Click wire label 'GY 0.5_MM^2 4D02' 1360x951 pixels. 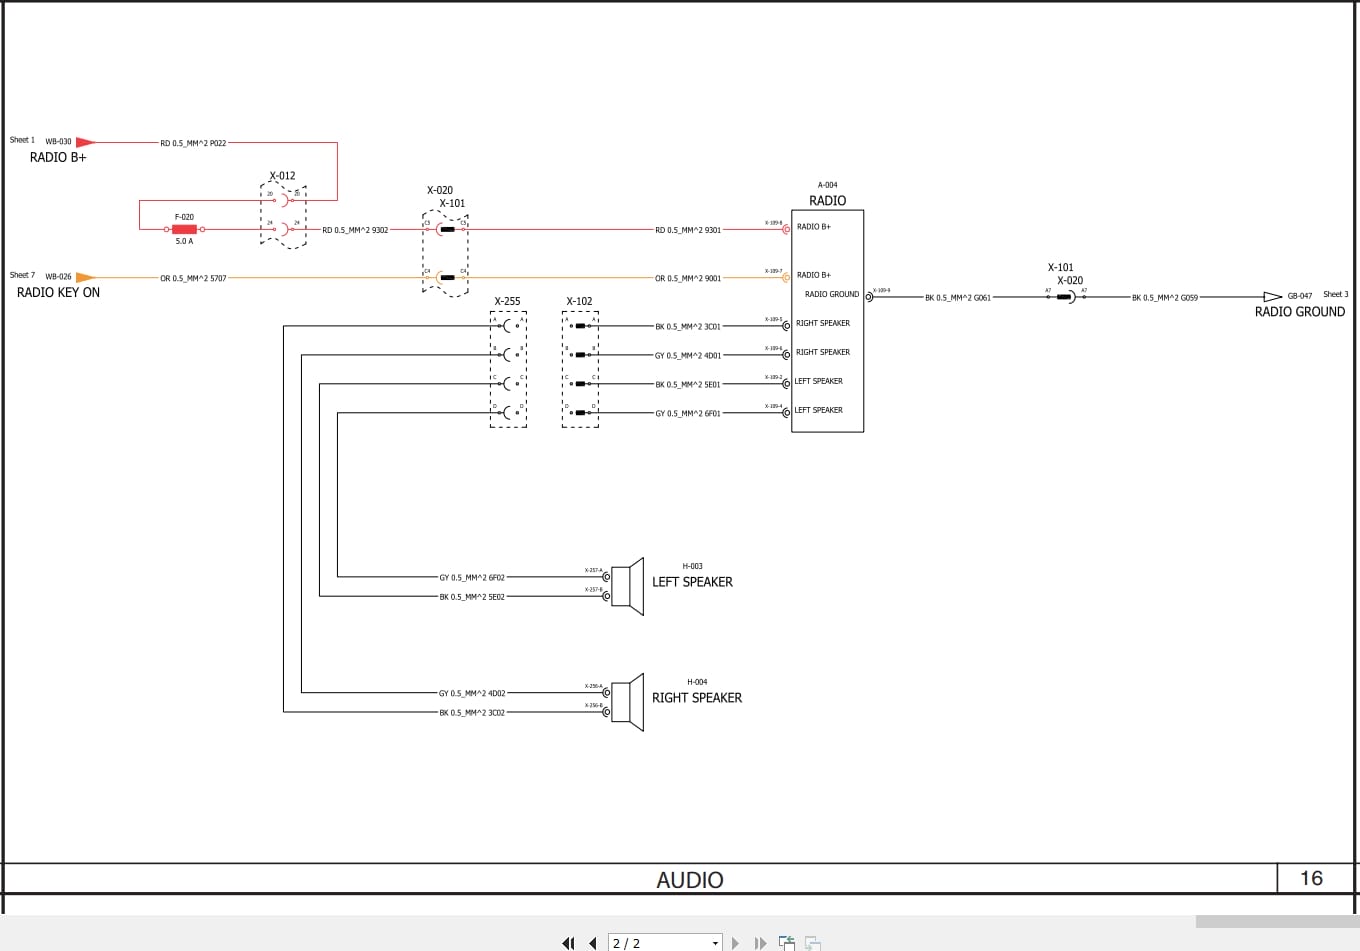(x=472, y=694)
